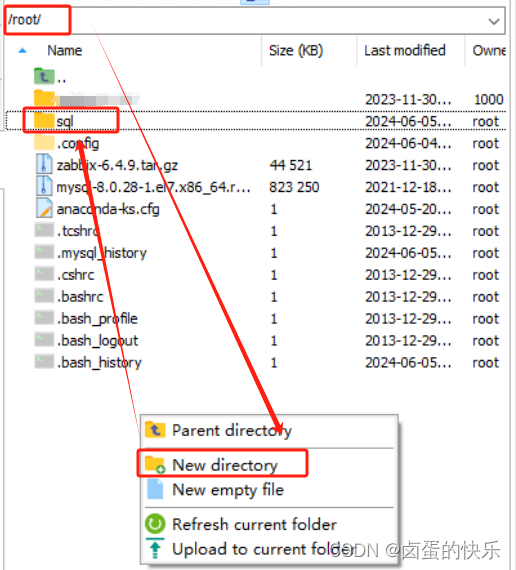Viewport: 516px width, 570px height.
Task: Click the Owner column header
Action: 487,51
